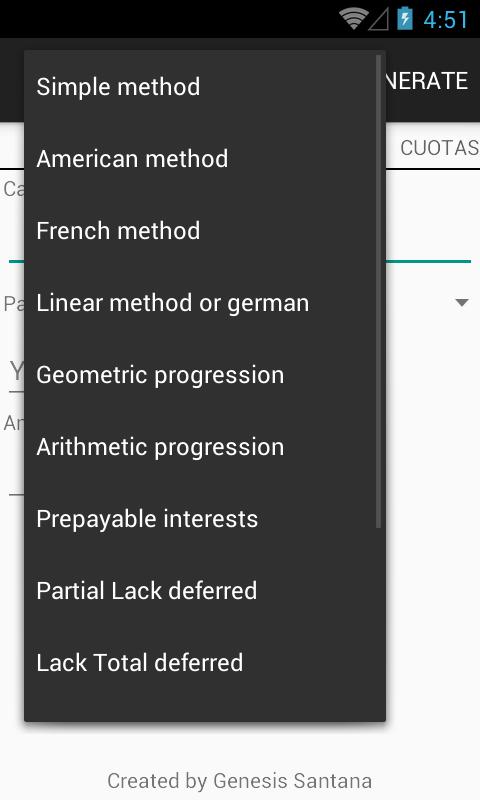Select Linear method or german
Image resolution: width=480 pixels, height=800 pixels.
tap(205, 303)
